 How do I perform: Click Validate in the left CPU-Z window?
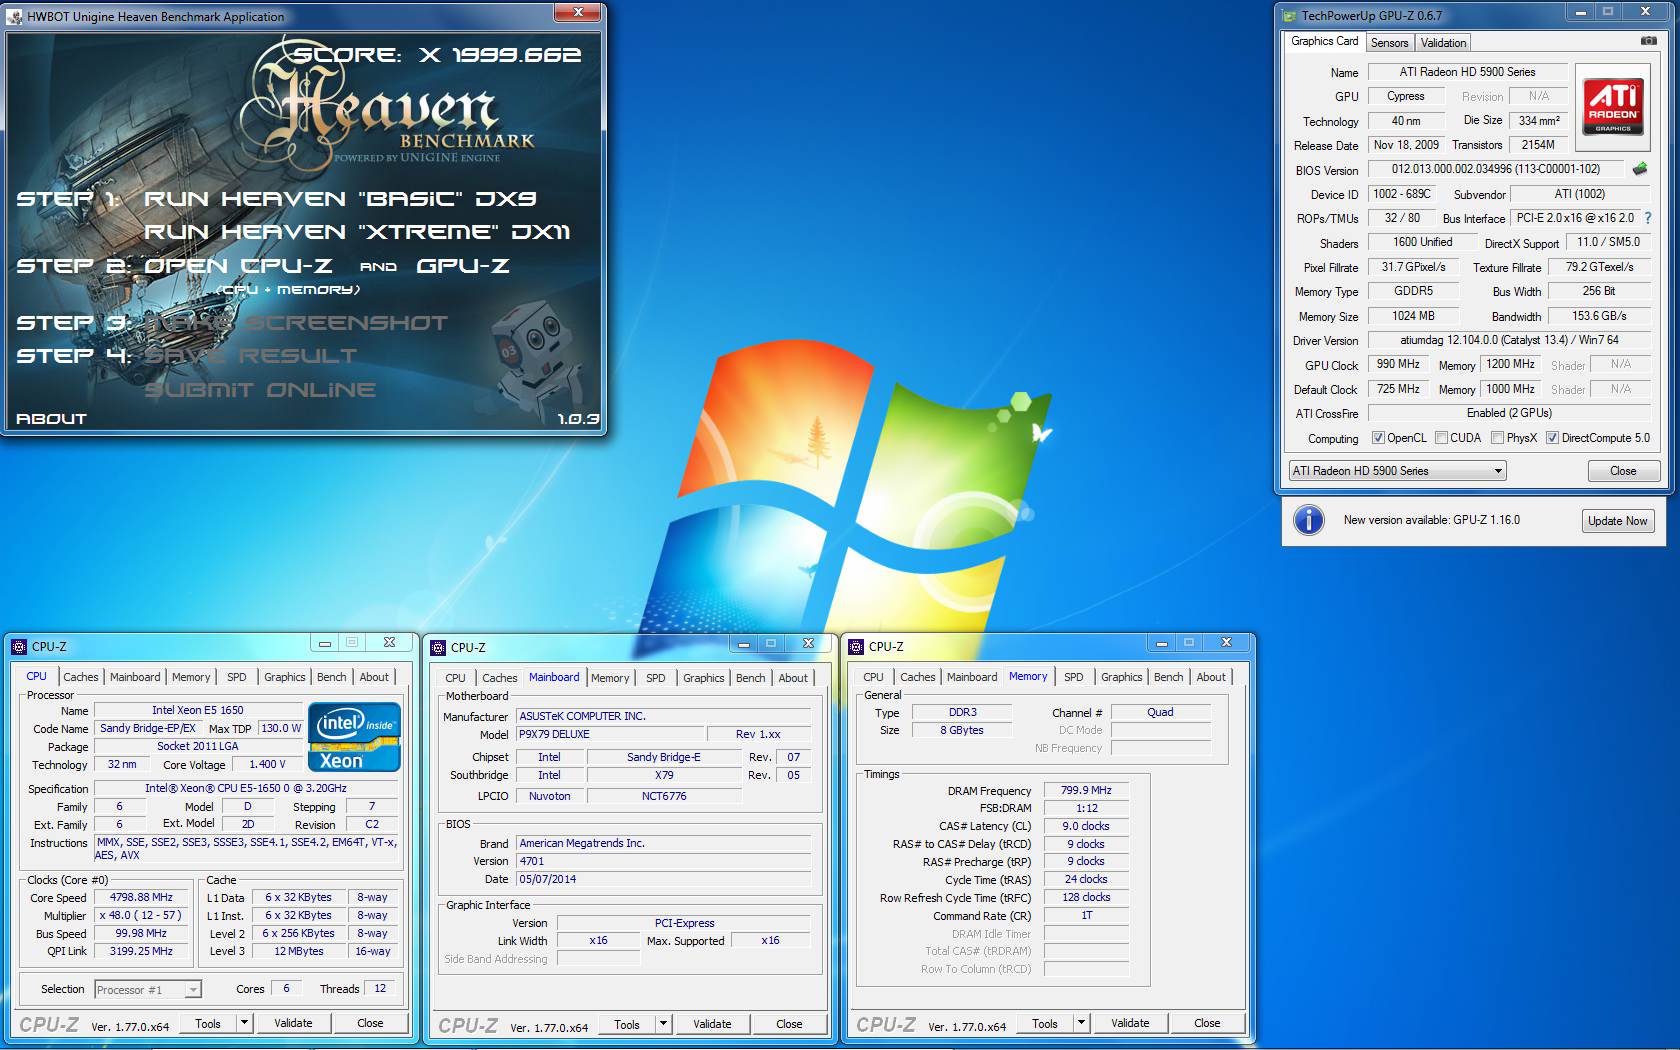pos(293,1023)
